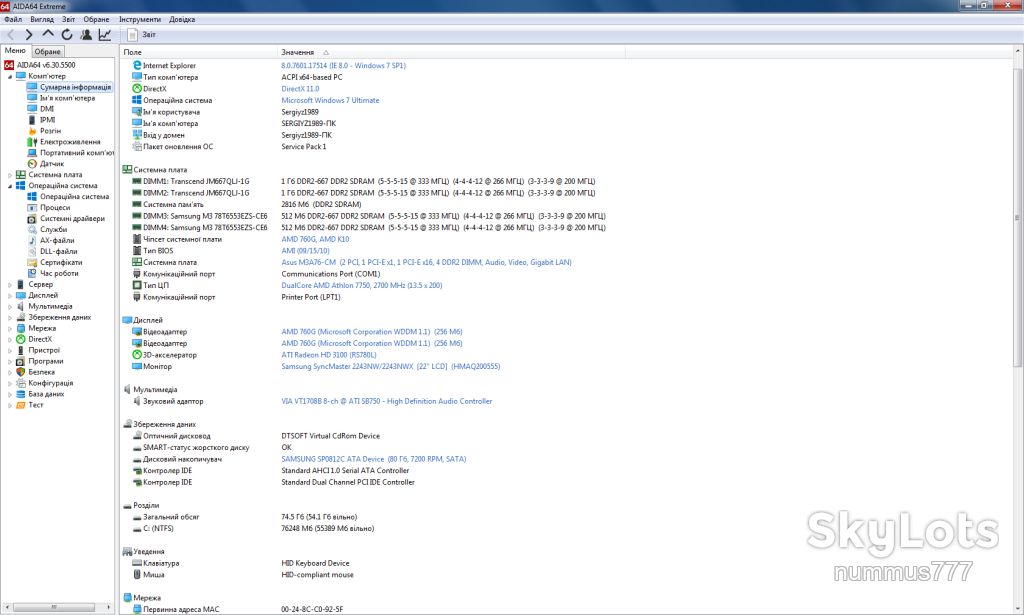Open Сертифікати tree item
Image resolution: width=1024 pixels, height=615 pixels.
[61, 262]
